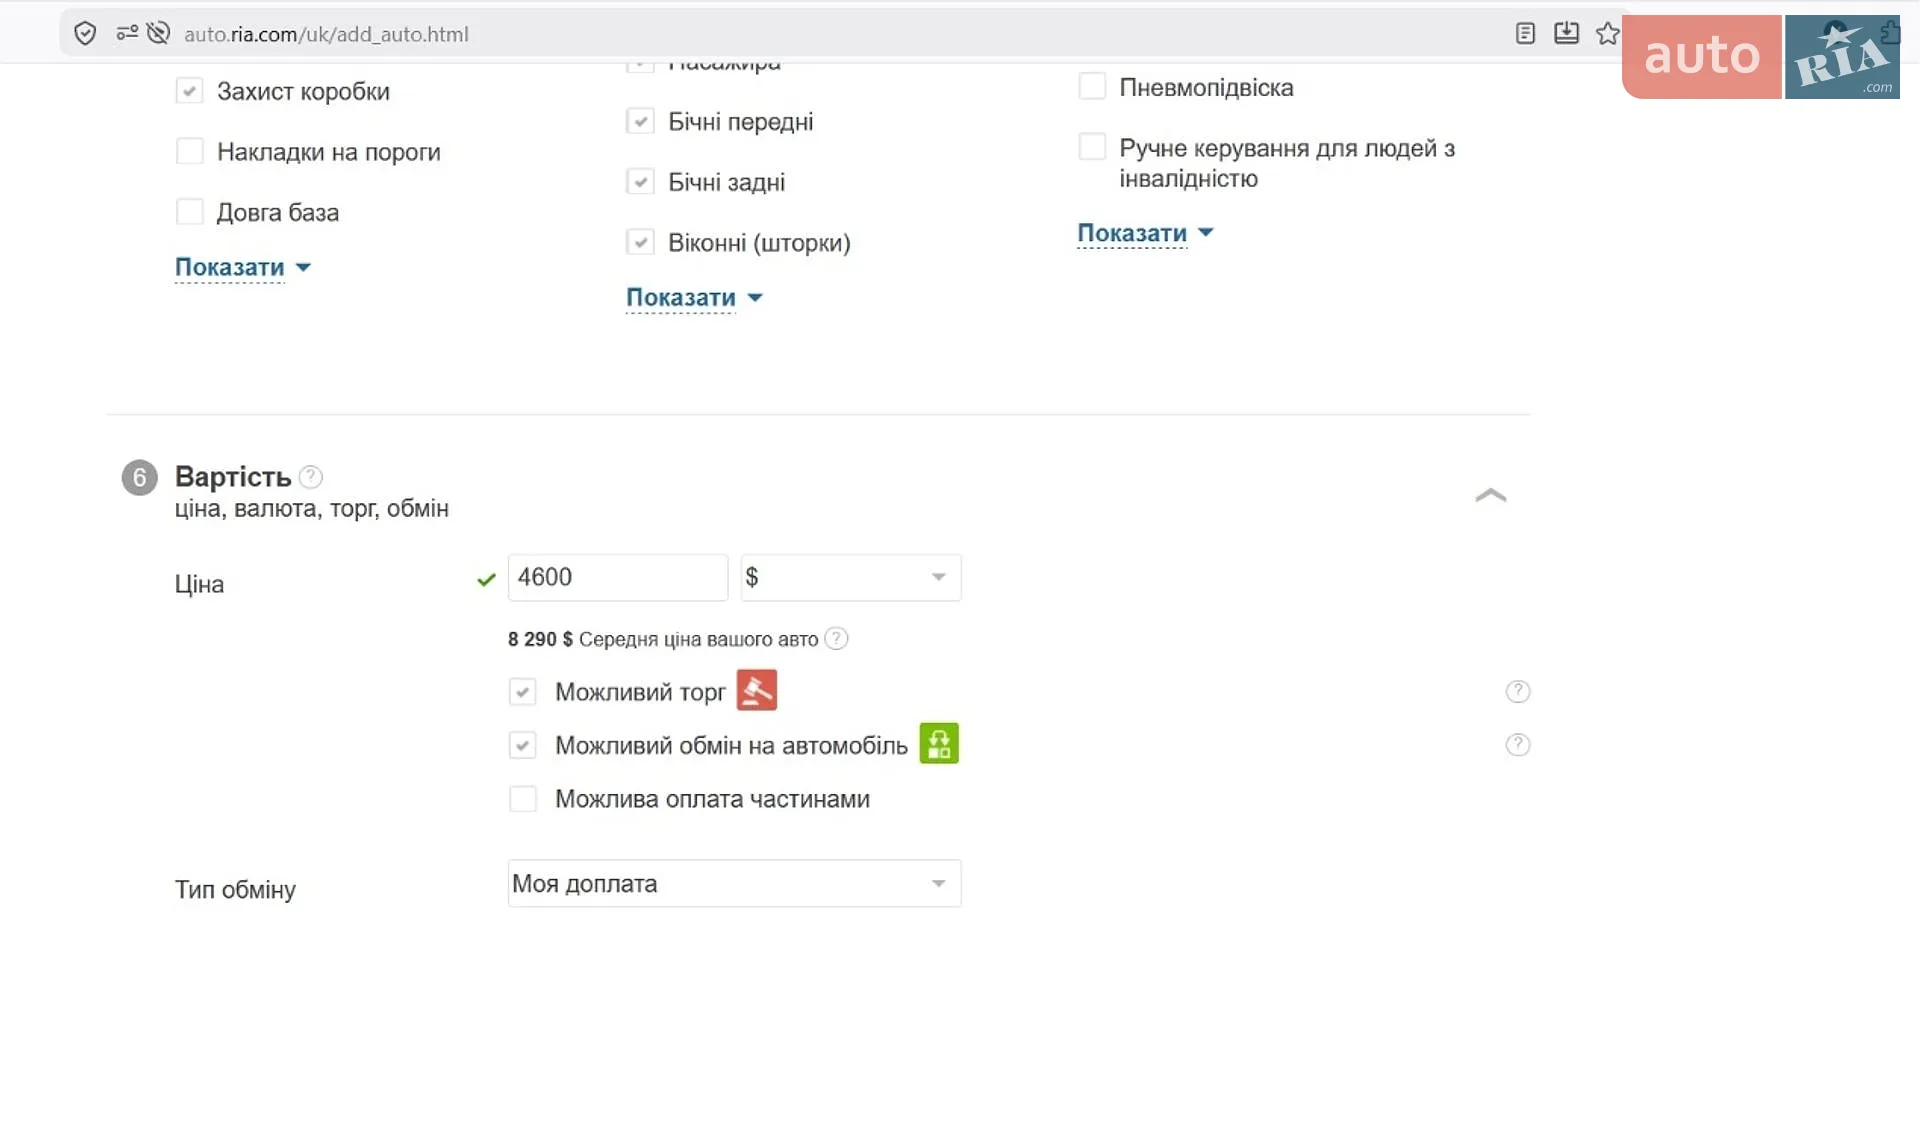Click the auto RIA logo
The height and width of the screenshot is (1140, 1920).
point(1761,57)
